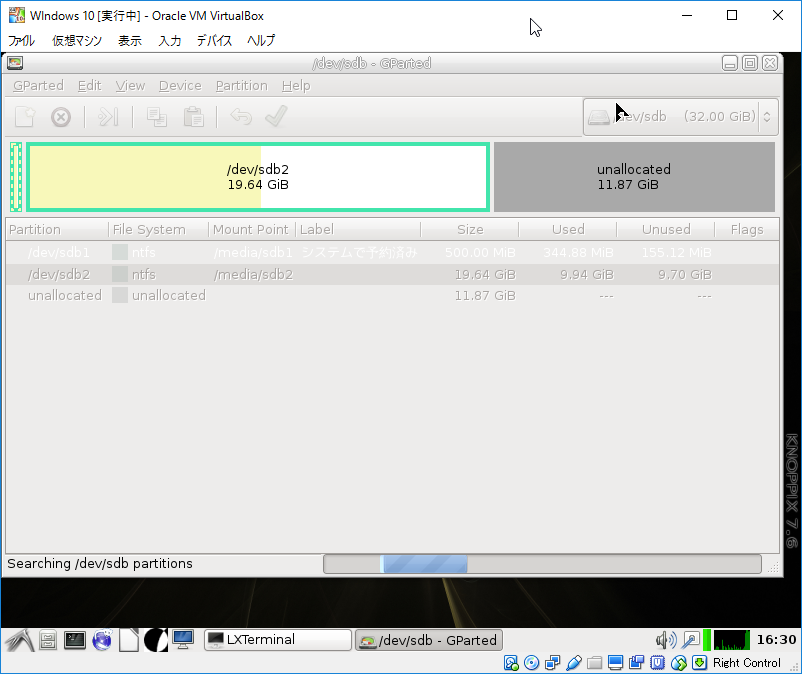Open the Partition menu in GParted

point(241,85)
